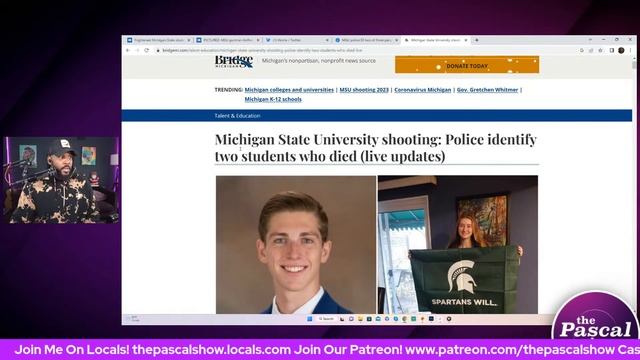Click the Donate Today banner

pos(467,65)
